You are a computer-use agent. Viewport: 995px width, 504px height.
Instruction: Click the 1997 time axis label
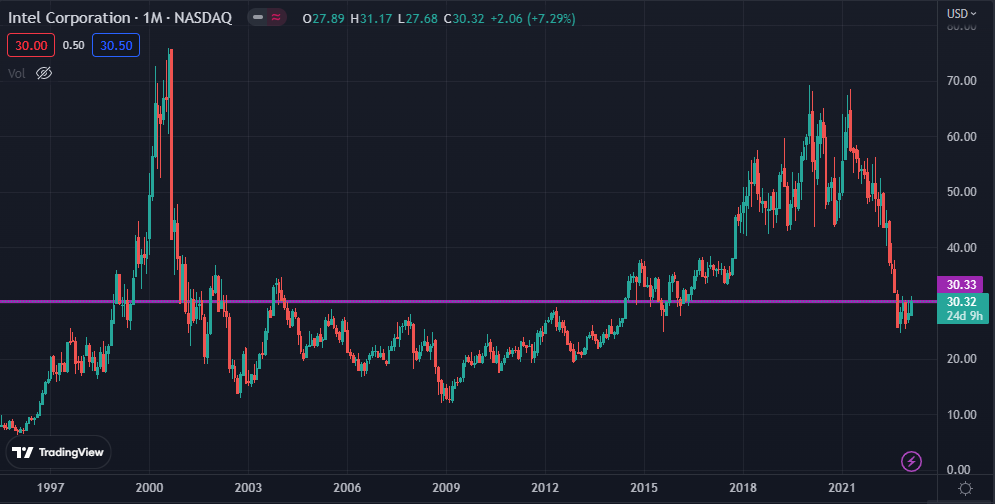pyautogui.click(x=50, y=488)
